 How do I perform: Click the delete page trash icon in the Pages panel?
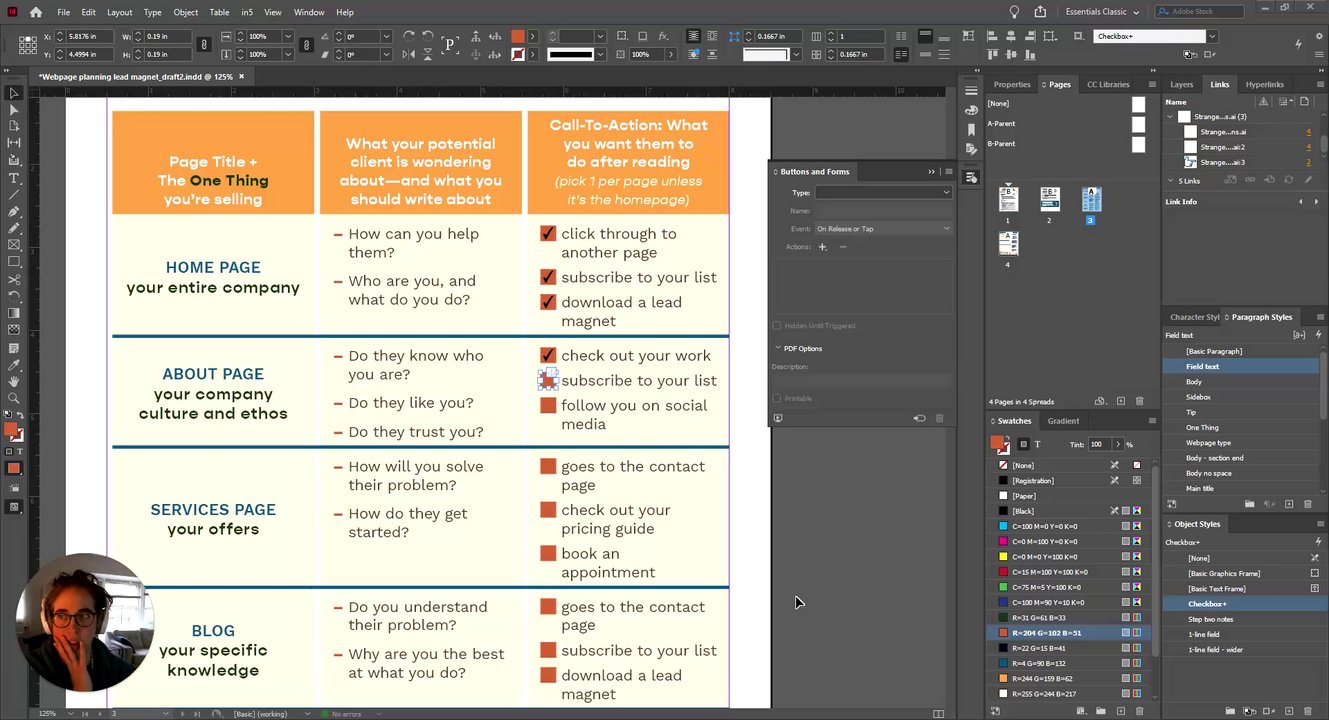(x=1139, y=402)
